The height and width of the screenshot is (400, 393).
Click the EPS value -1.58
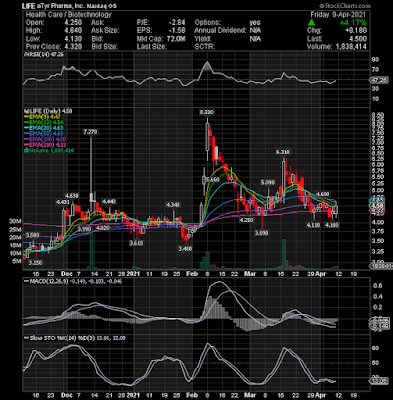(x=177, y=31)
